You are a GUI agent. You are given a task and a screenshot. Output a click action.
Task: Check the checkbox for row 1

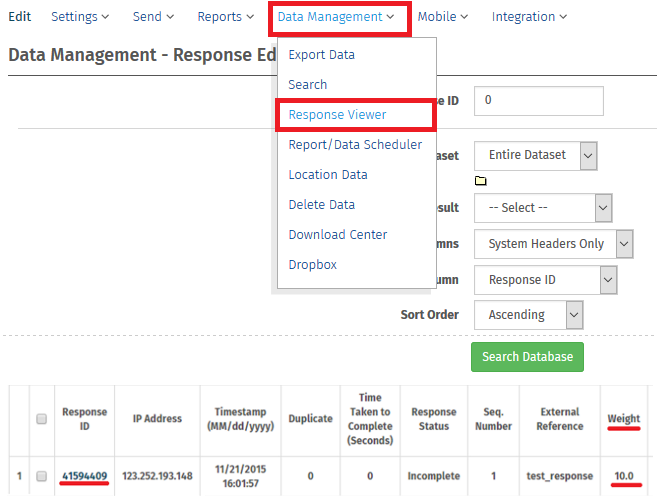[41, 476]
